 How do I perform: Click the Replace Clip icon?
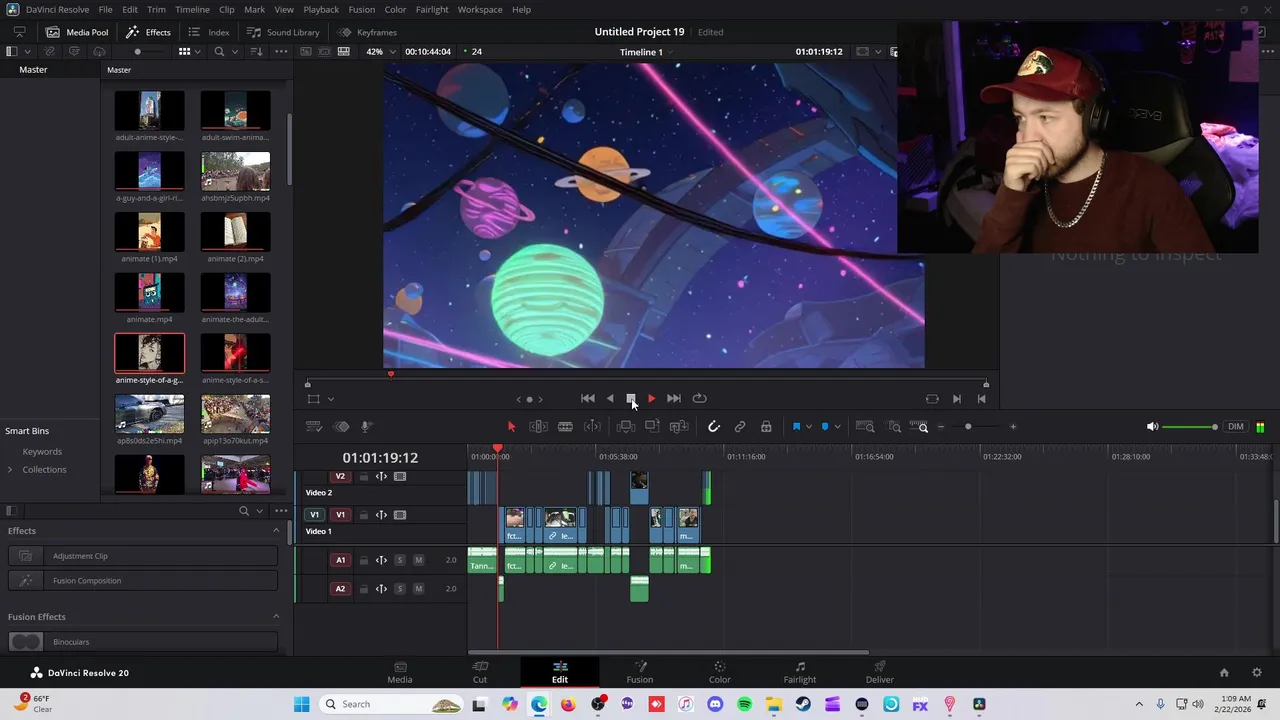[679, 427]
